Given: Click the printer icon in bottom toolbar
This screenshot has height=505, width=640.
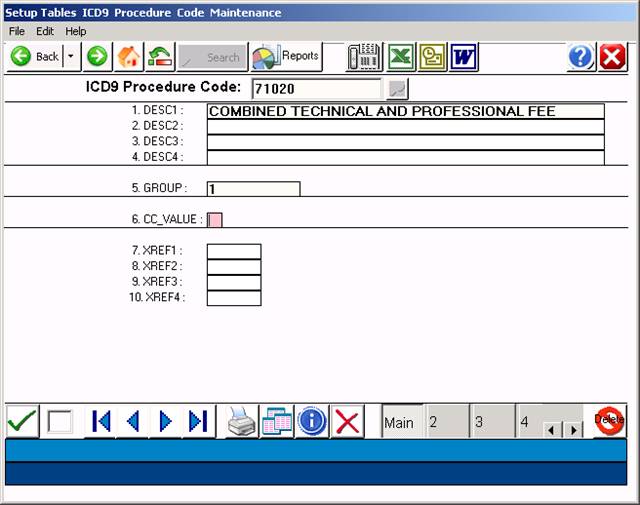Looking at the screenshot, I should [242, 421].
